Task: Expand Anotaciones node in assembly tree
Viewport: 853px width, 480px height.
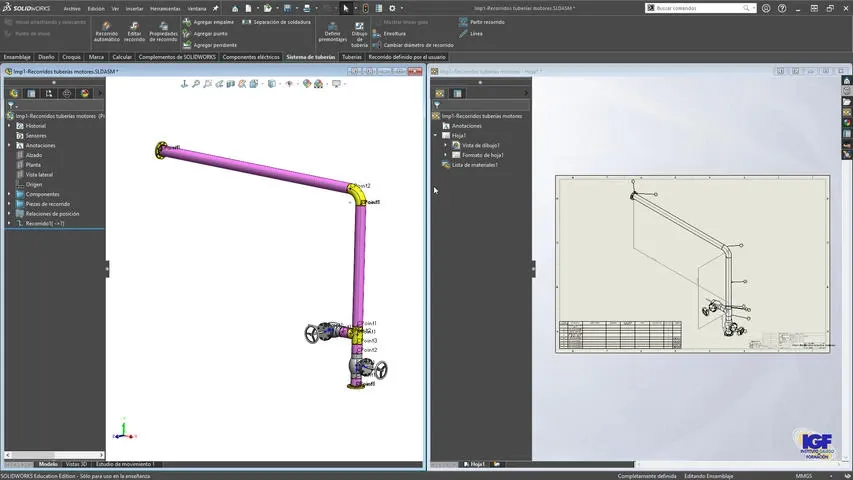Action: coord(9,145)
